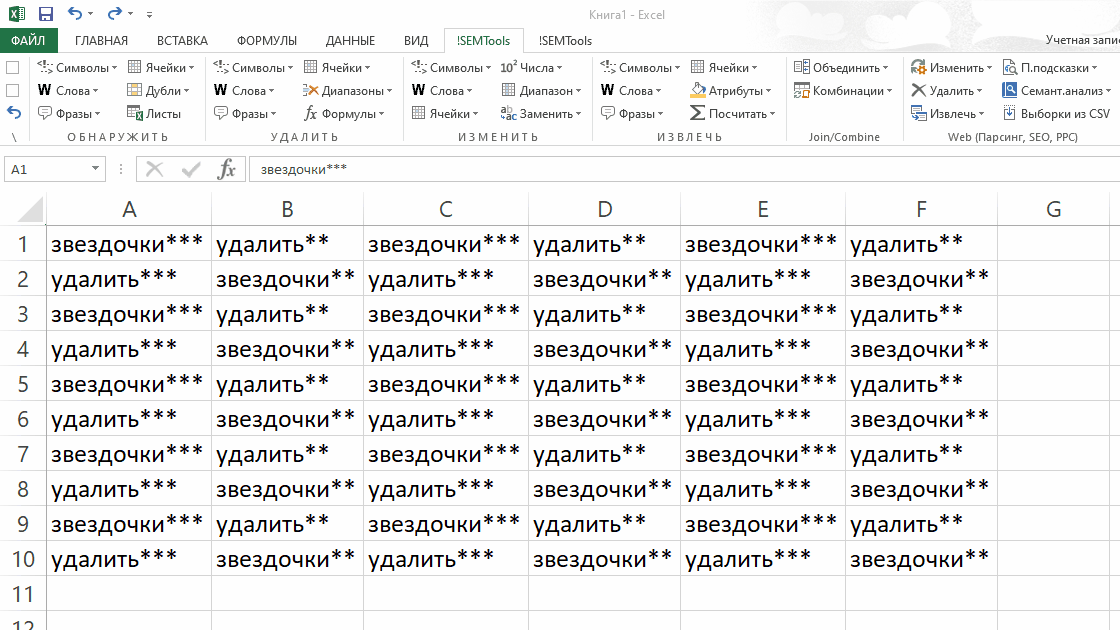Open Символы dropdown in Обнаружить group
This screenshot has height=630, width=1120.
coord(77,68)
